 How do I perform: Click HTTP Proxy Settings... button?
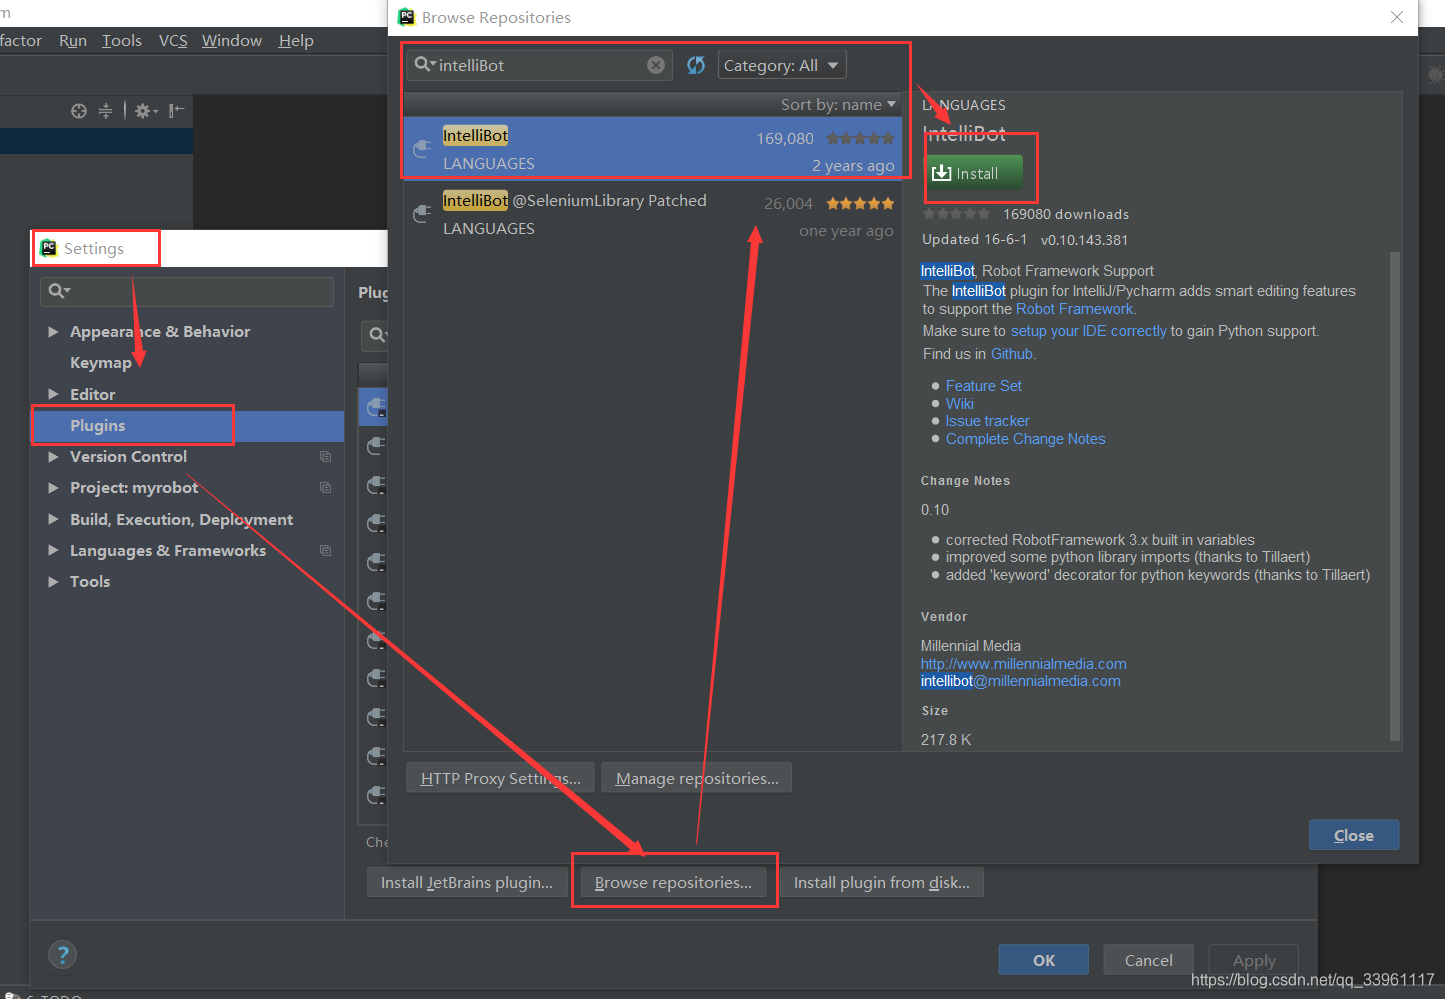tap(500, 778)
